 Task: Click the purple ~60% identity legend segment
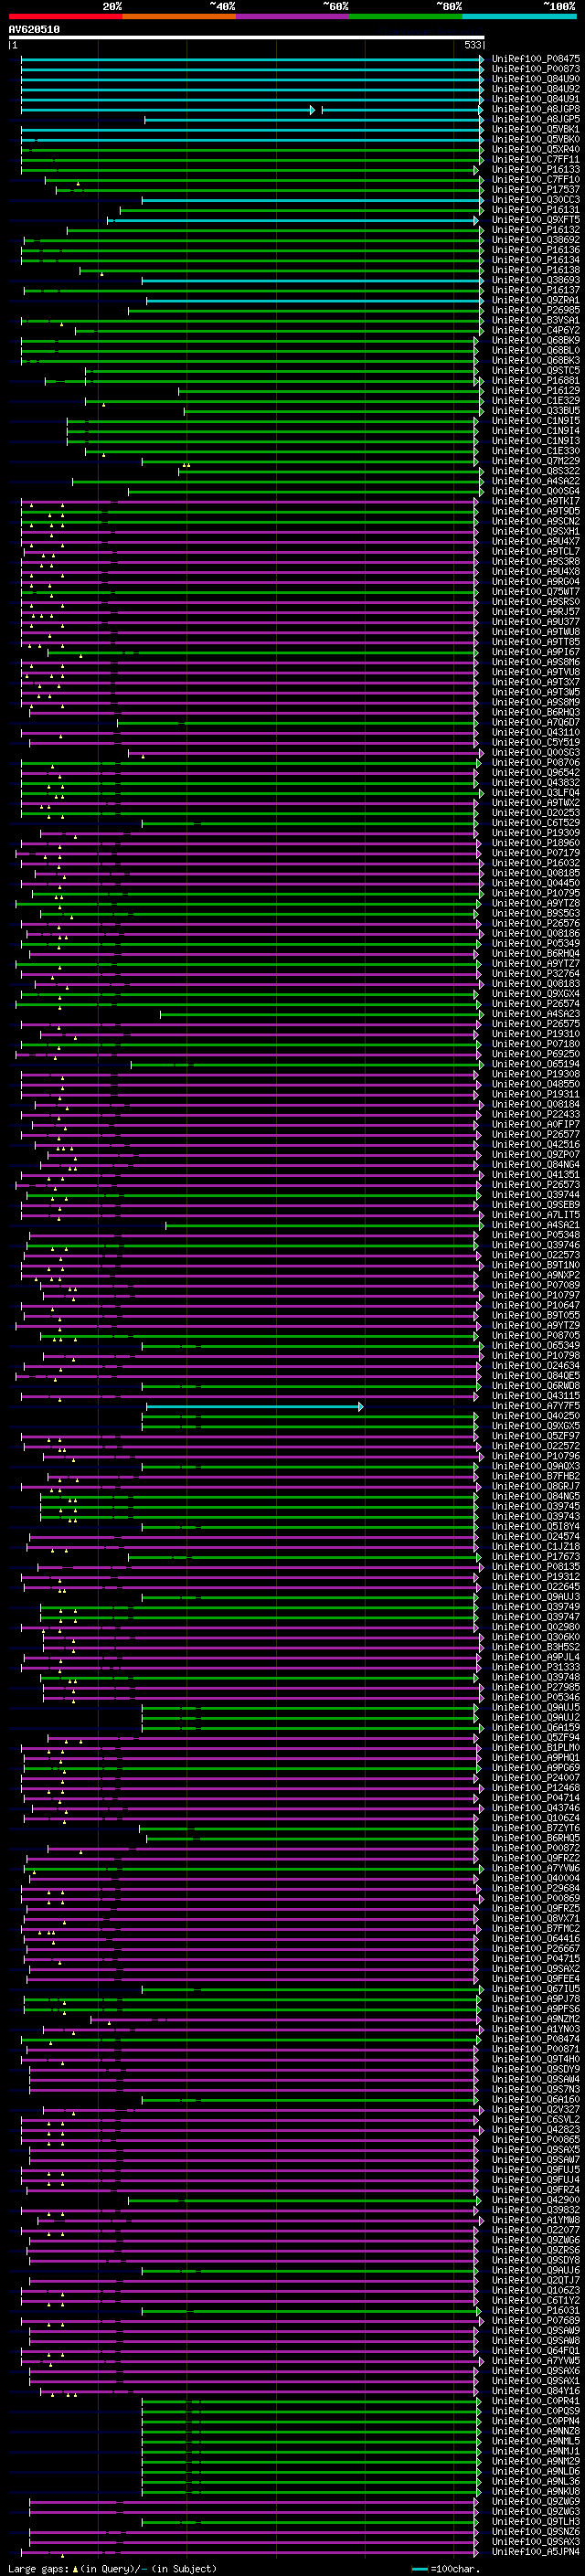(x=292, y=16)
